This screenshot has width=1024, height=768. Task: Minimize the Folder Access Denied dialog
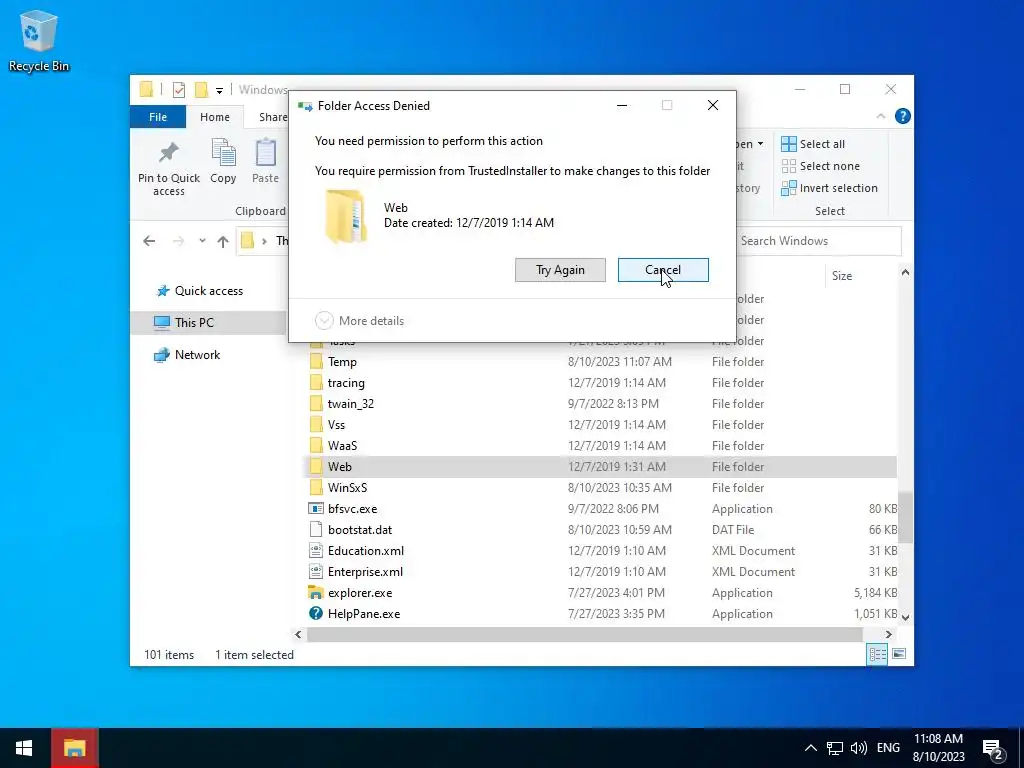[x=622, y=105]
